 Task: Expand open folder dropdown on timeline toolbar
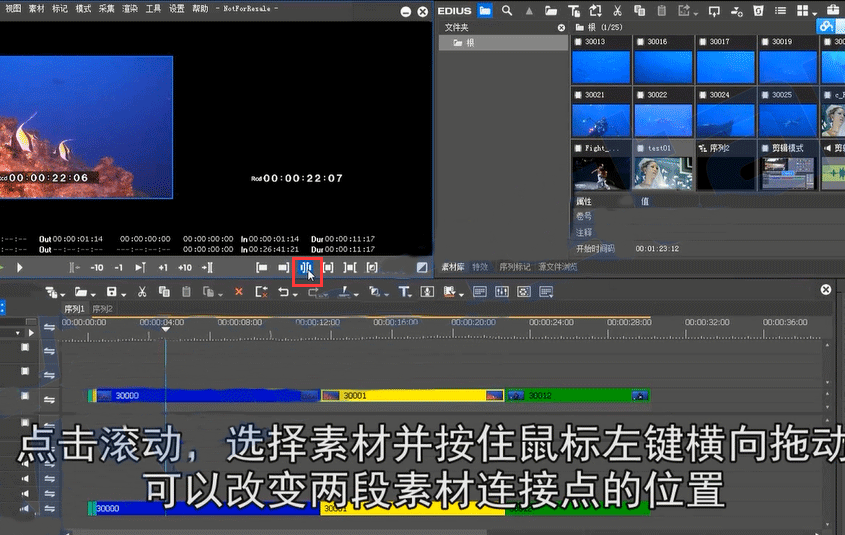tap(92, 292)
